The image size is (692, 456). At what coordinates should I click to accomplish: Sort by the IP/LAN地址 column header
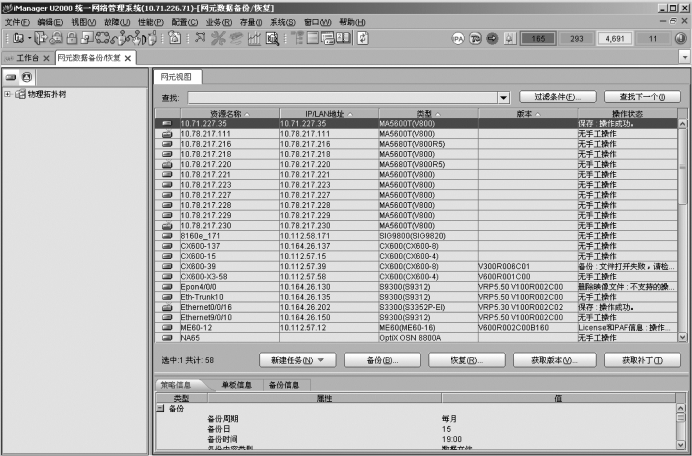click(x=329, y=113)
